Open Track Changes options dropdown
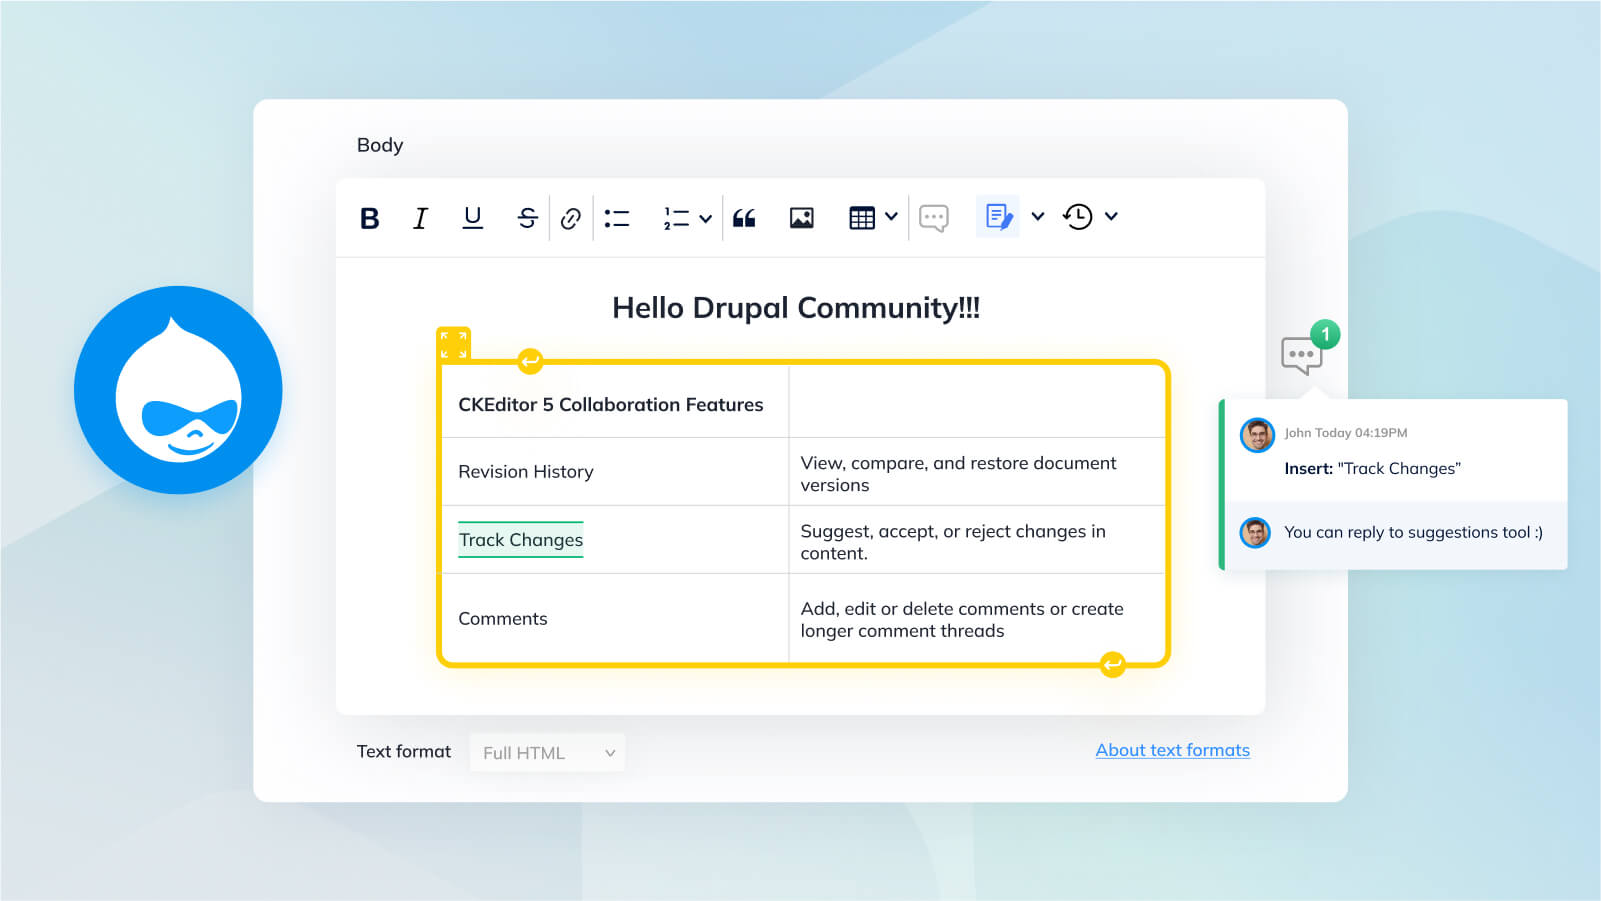Viewport: 1601px width, 901px height. [x=1038, y=216]
